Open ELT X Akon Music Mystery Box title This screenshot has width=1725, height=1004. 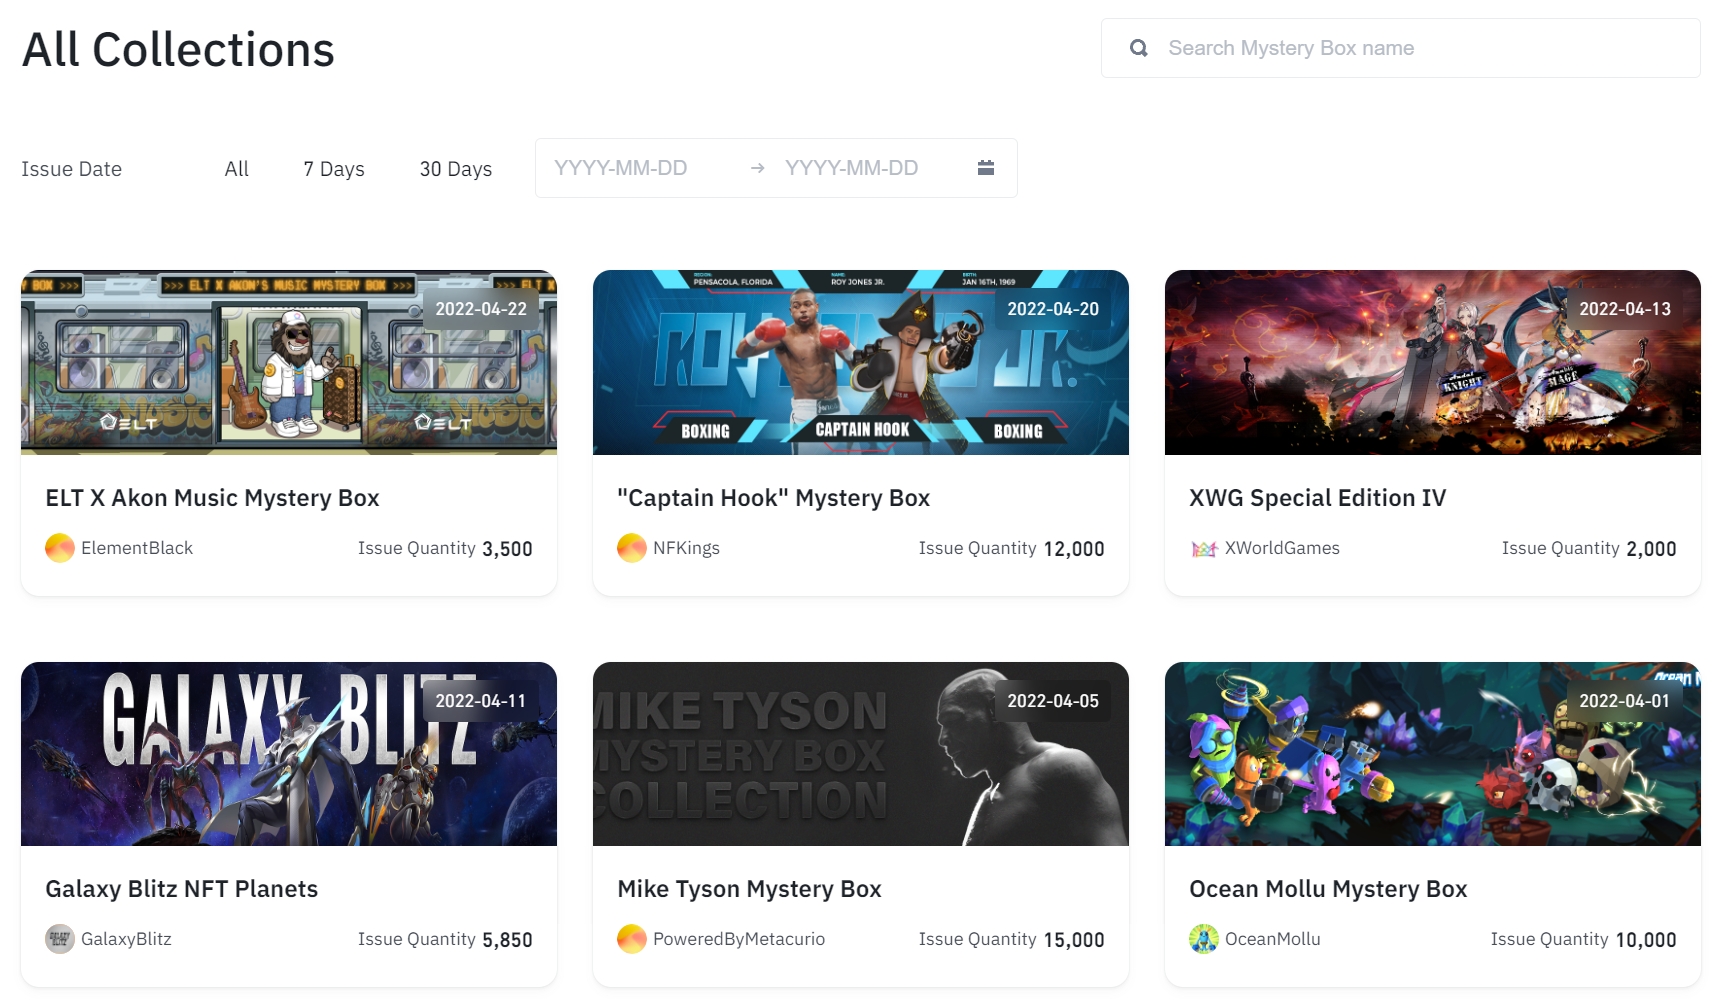coord(212,498)
